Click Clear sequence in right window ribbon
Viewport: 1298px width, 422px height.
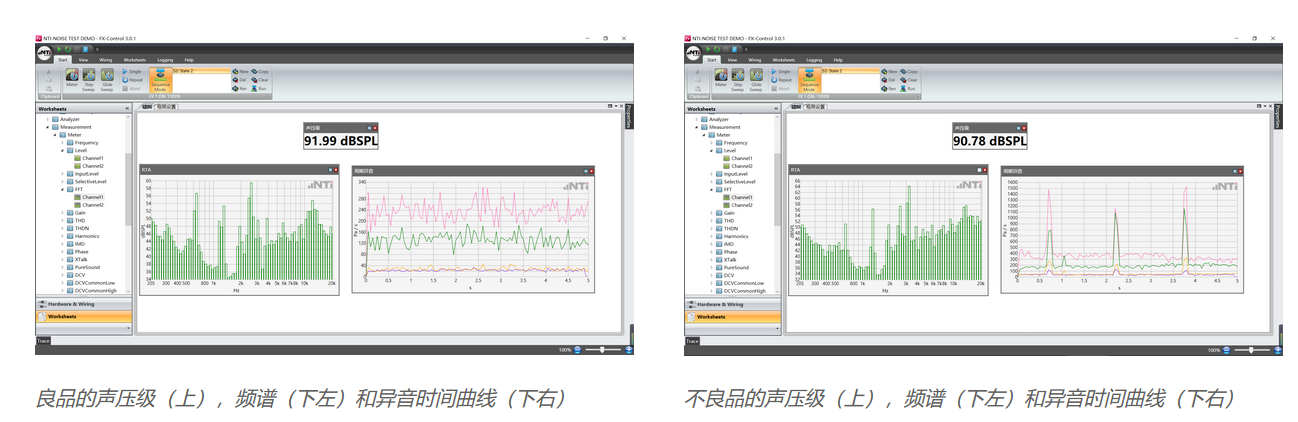pos(910,80)
